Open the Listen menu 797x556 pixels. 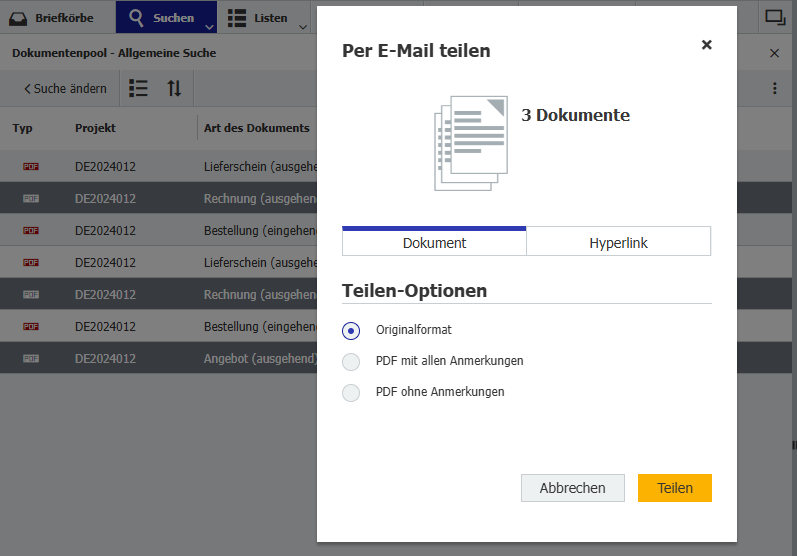point(257,18)
